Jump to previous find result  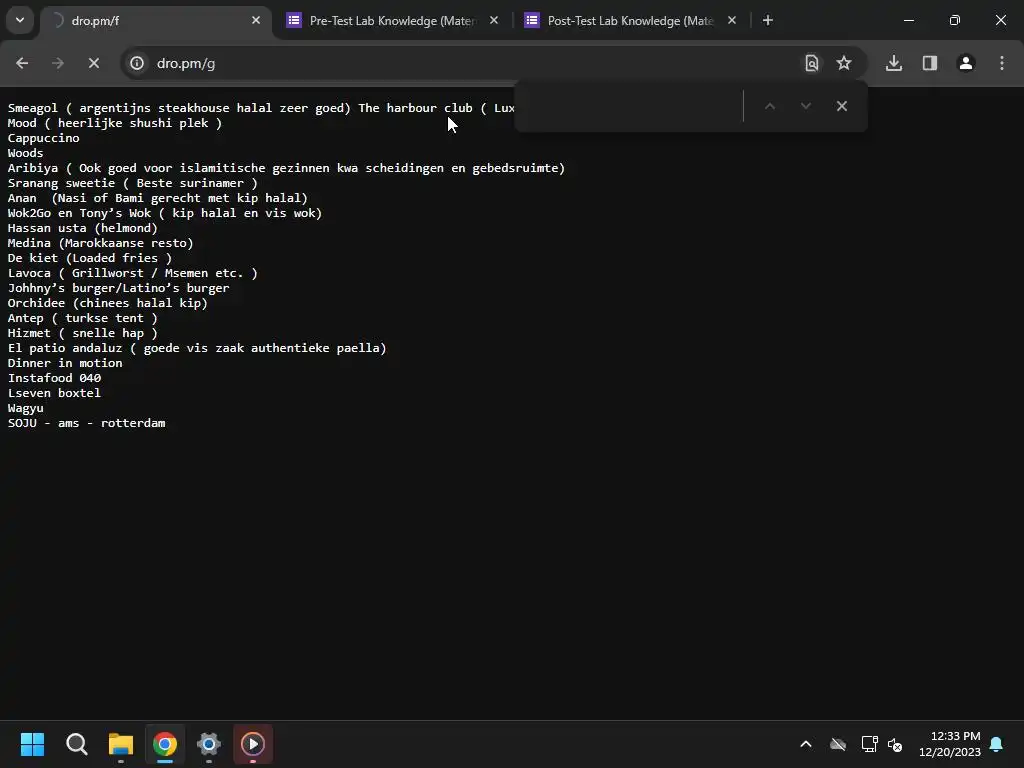(770, 106)
